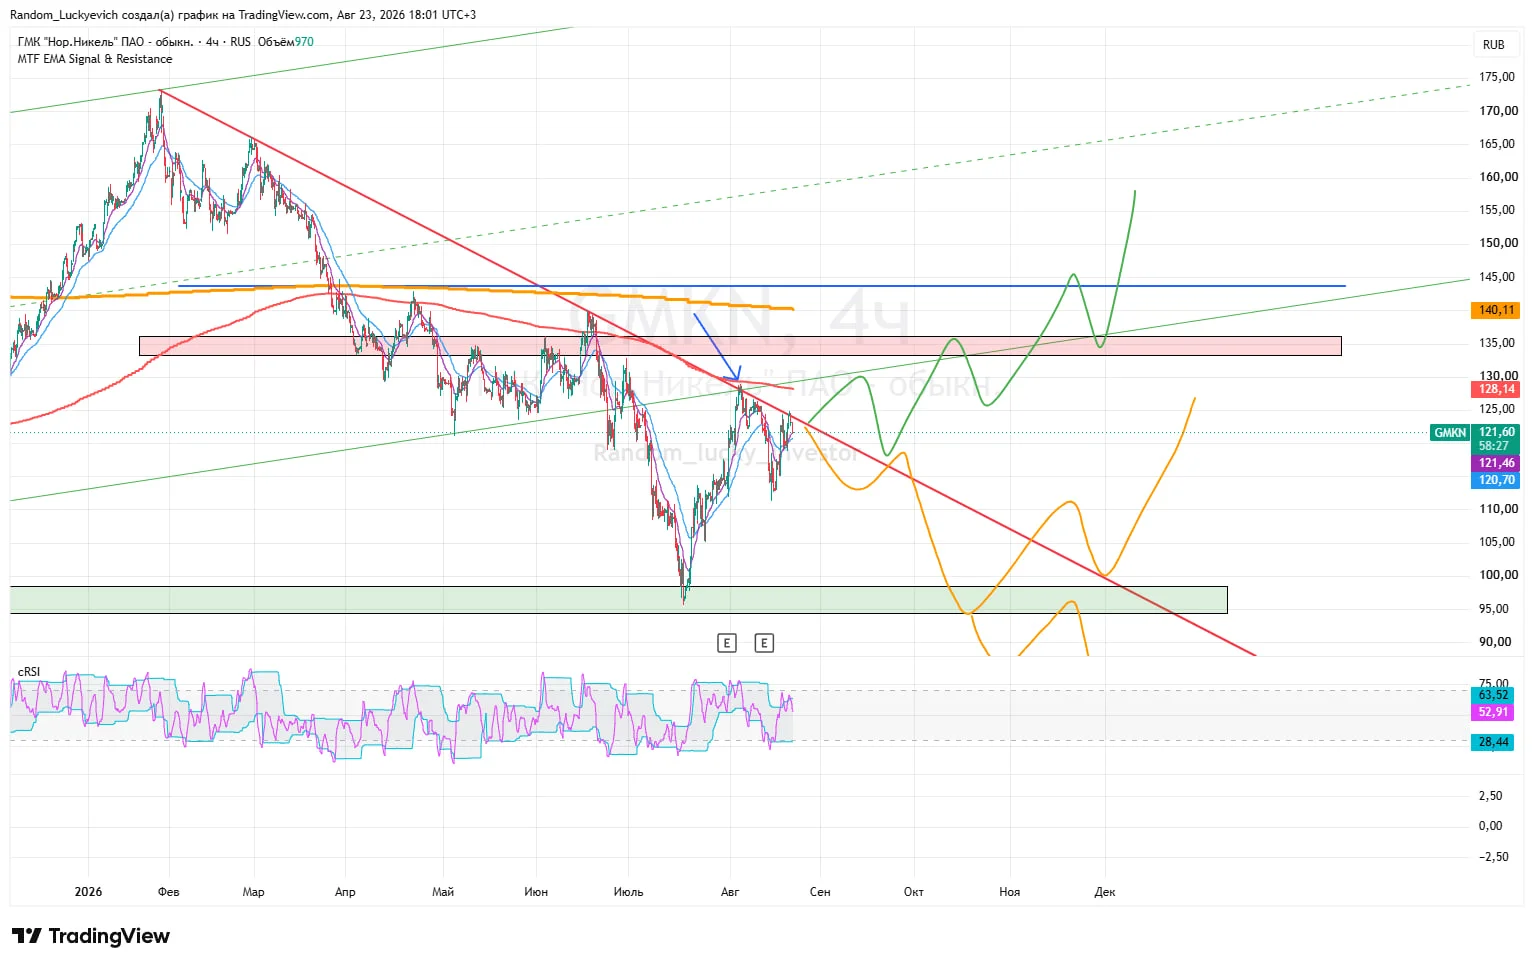
Task: Click the orange 140,11 price tag
Action: pos(1496,311)
